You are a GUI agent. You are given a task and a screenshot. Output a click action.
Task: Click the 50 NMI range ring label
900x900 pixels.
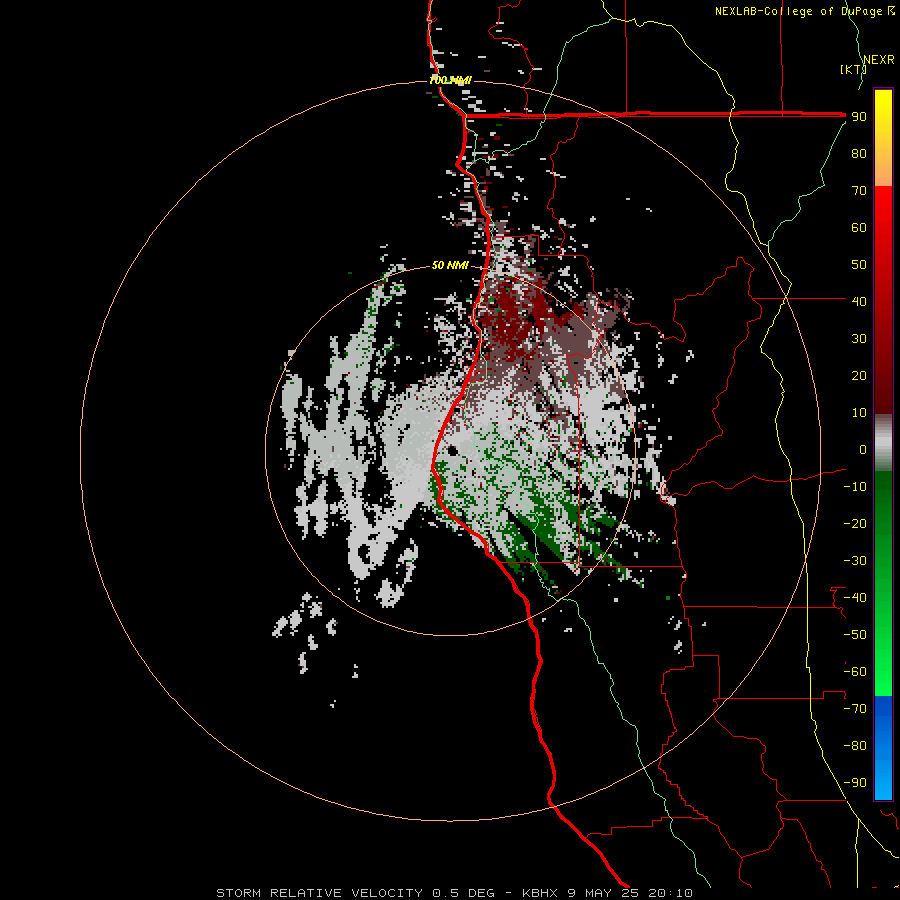[x=451, y=265]
